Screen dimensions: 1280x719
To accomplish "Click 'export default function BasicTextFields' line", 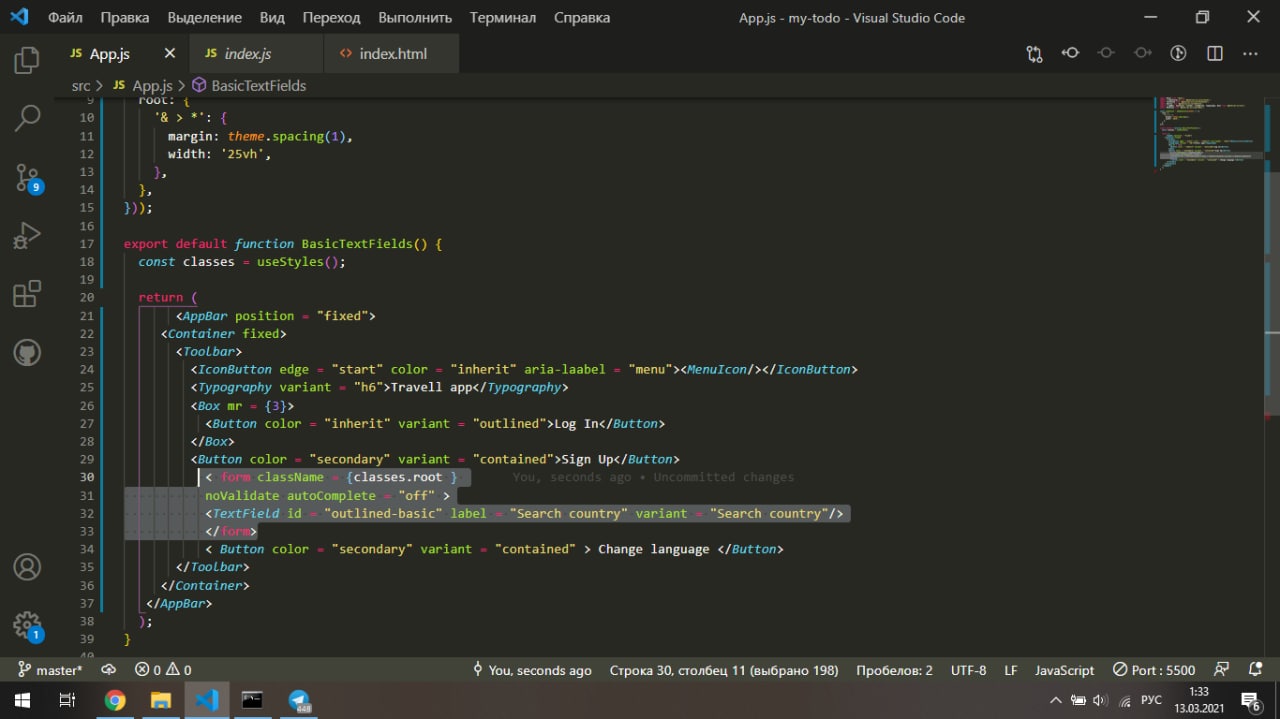I will coord(283,243).
